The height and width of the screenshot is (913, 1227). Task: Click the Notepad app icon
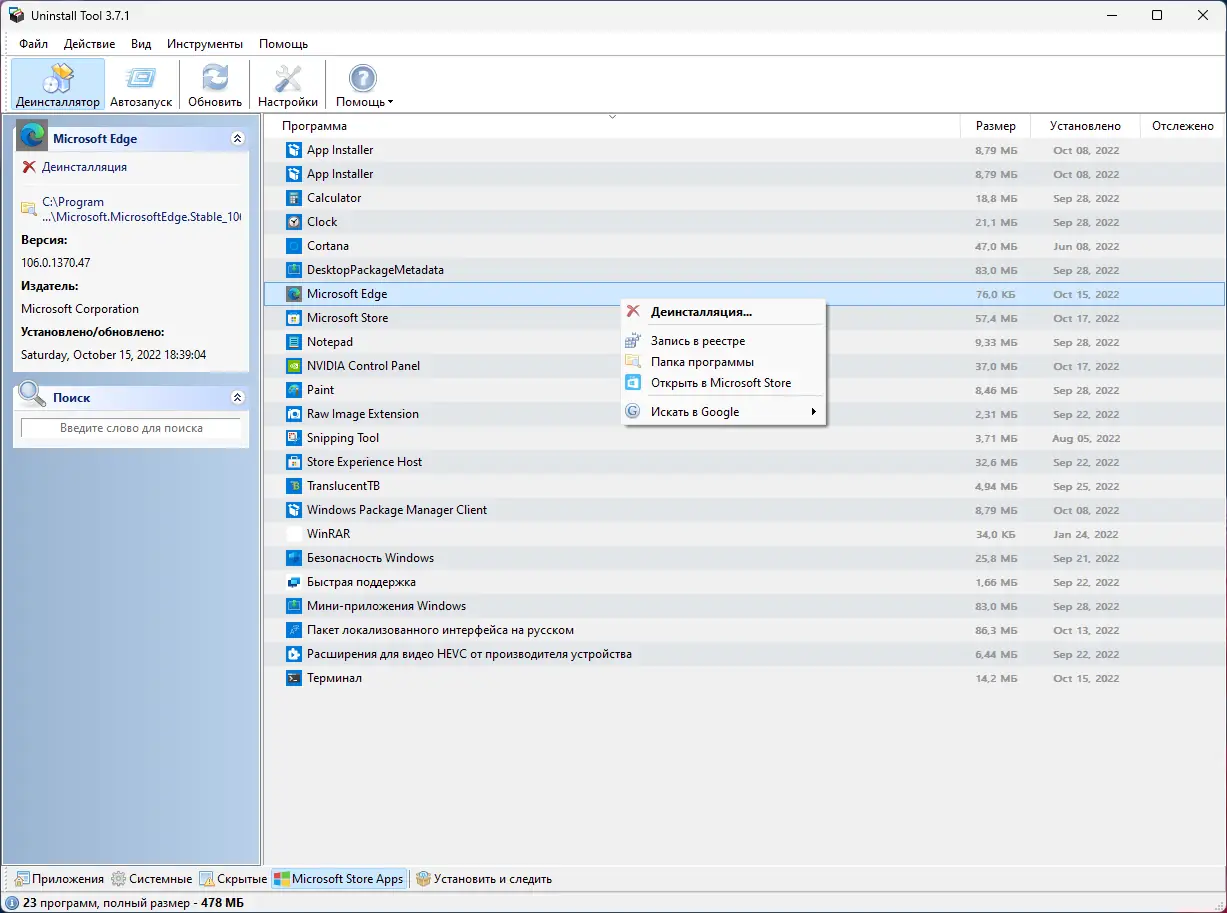(x=293, y=342)
